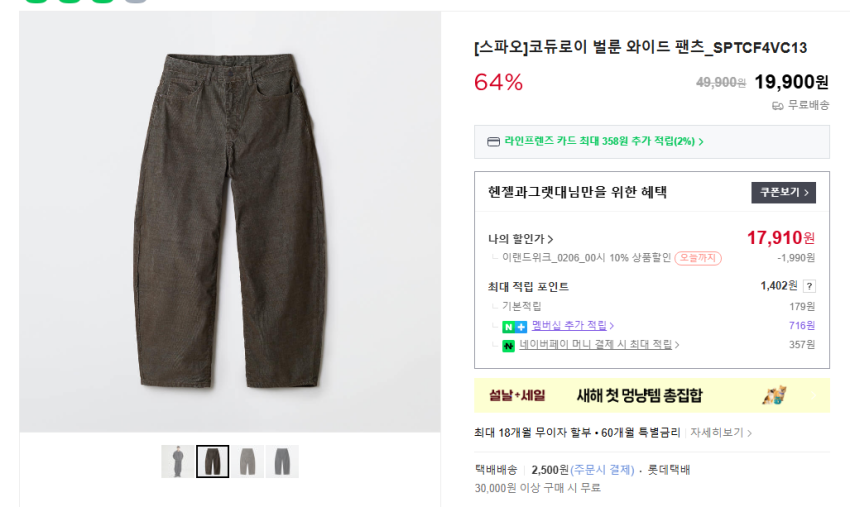This screenshot has width=850, height=507.
Task: Click the 쿠폰보기 button
Action: [783, 192]
